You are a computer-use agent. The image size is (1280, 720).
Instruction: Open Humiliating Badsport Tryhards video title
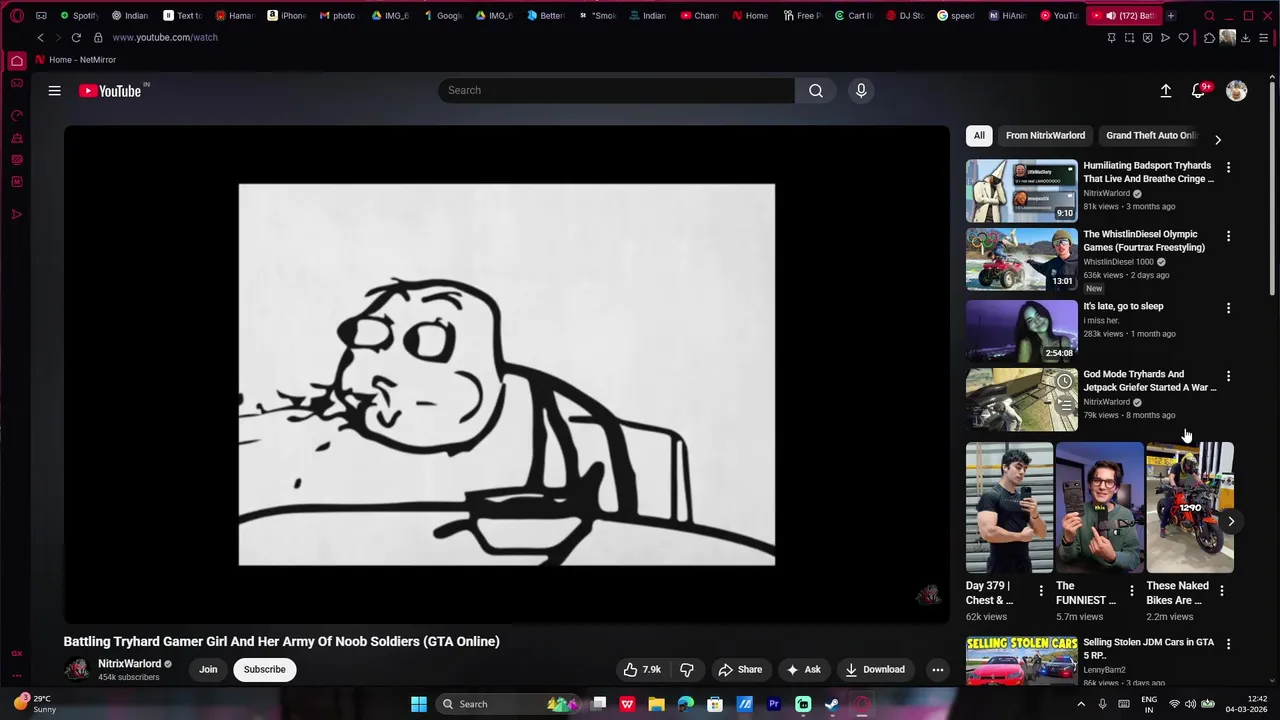coord(1149,172)
